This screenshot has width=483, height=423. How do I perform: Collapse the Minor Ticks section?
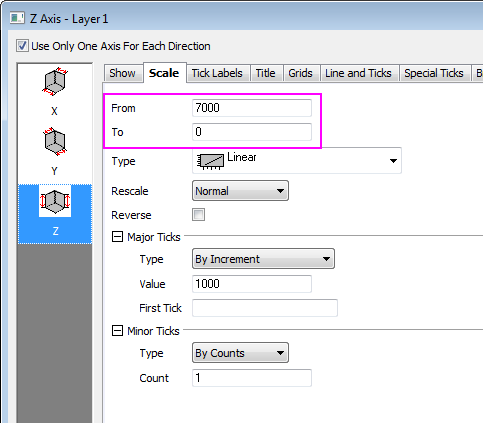point(117,331)
